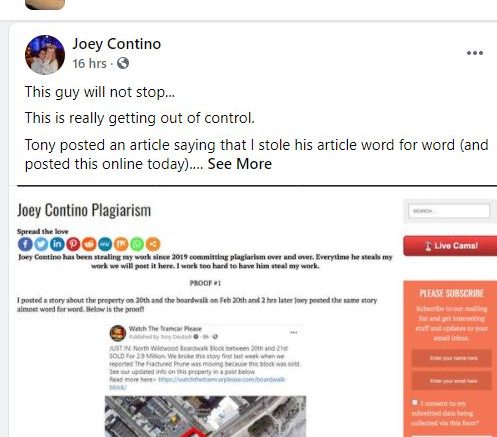Open the embedded post's three-dot menu
This screenshot has height=437, width=497.
pos(294,332)
